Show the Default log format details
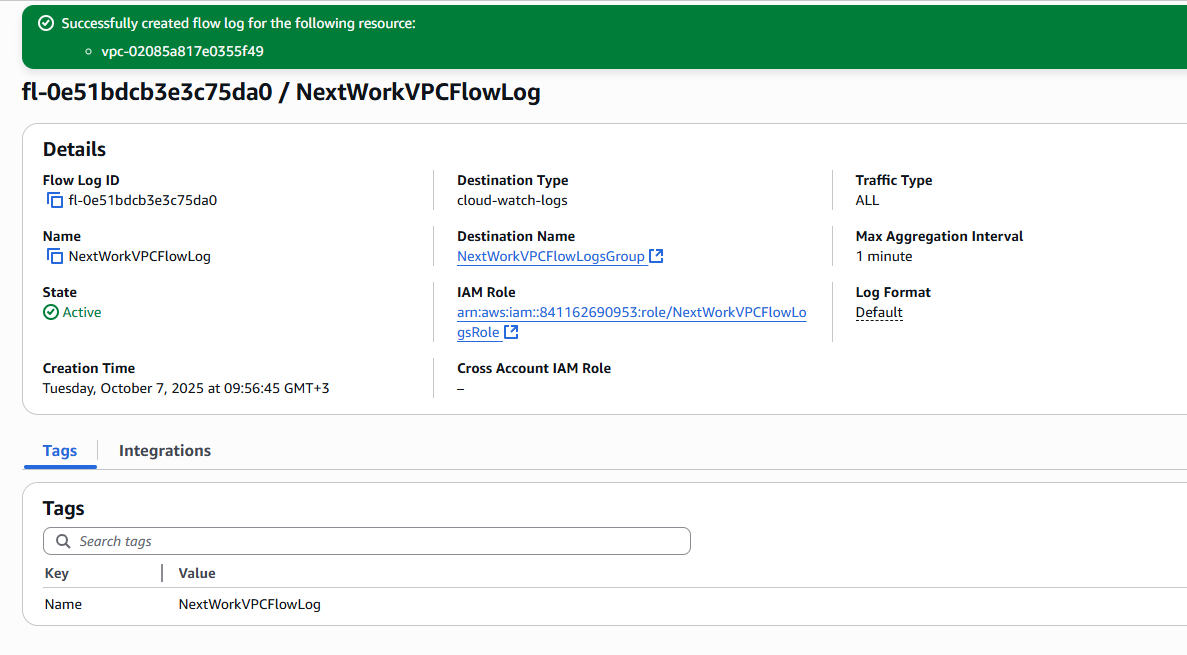Viewport: 1187px width, 655px height. pyautogui.click(x=879, y=313)
